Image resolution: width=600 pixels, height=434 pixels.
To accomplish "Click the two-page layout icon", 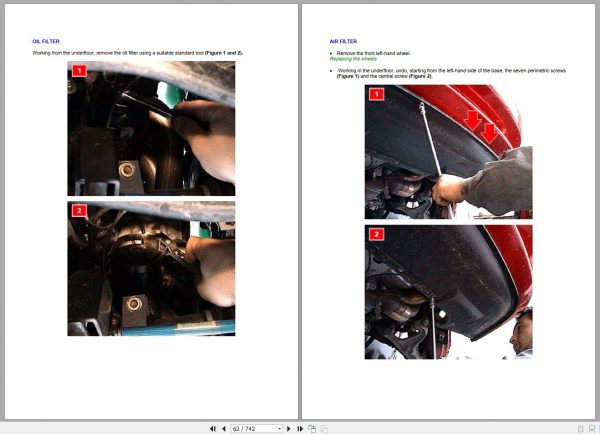I will click(592, 429).
